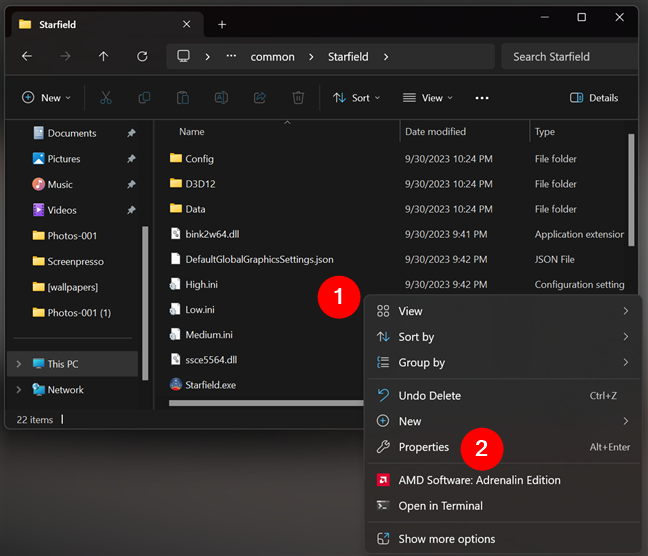Click the Share icon in toolbar
The width and height of the screenshot is (648, 556).
260,98
